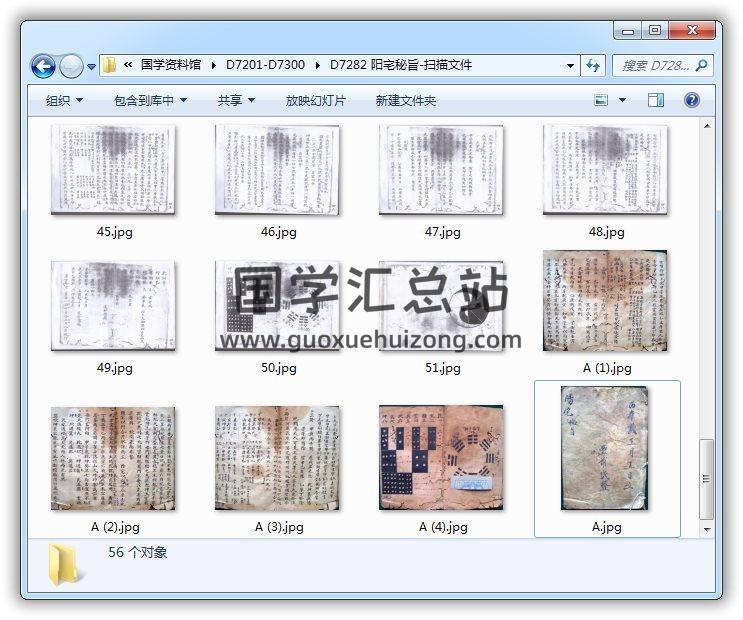
Task: Click the magnifier search icon
Action: (701, 65)
